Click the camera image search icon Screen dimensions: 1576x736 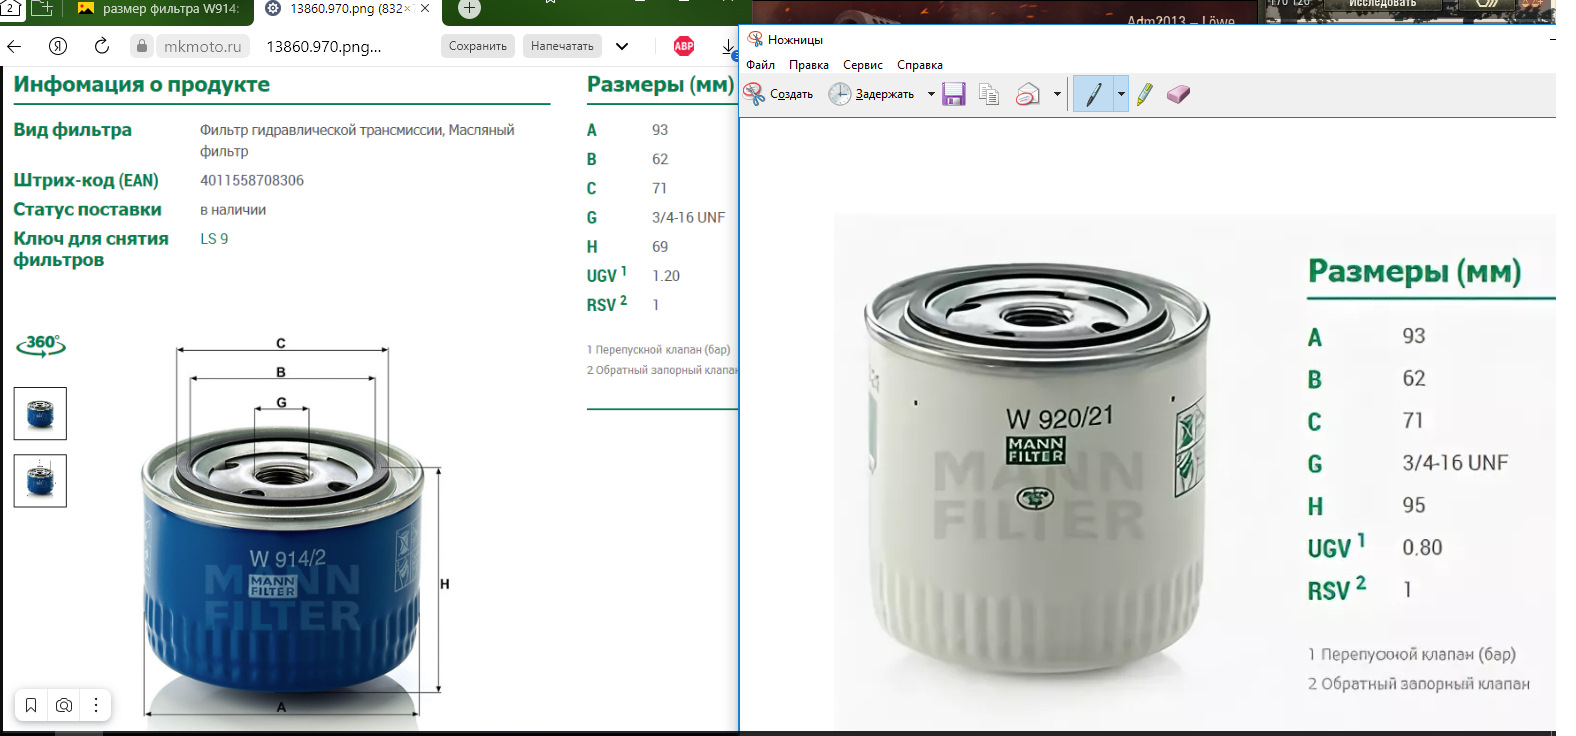[64, 705]
